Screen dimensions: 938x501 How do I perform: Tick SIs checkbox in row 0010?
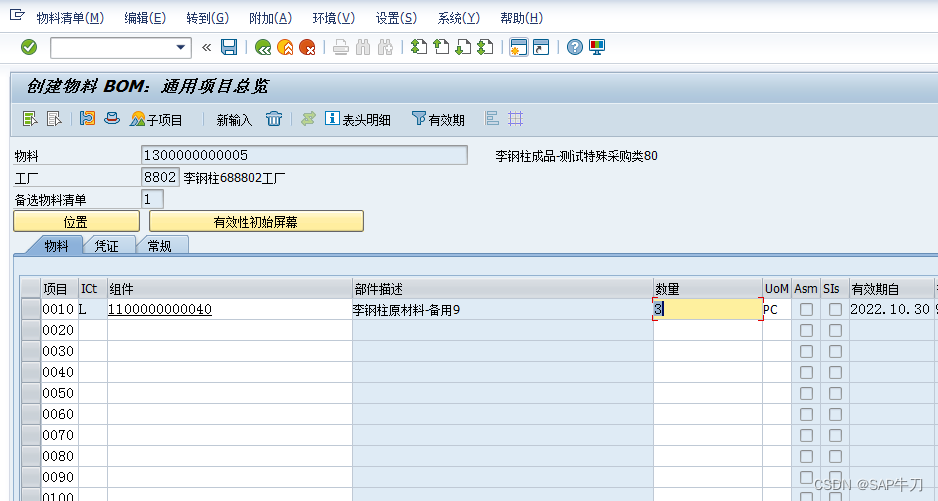coord(835,309)
